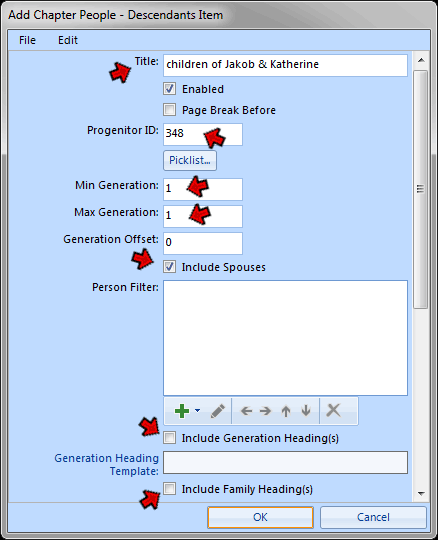This screenshot has height=540, width=438.
Task: Click the Generation Offset input field
Action: [x=203, y=243]
